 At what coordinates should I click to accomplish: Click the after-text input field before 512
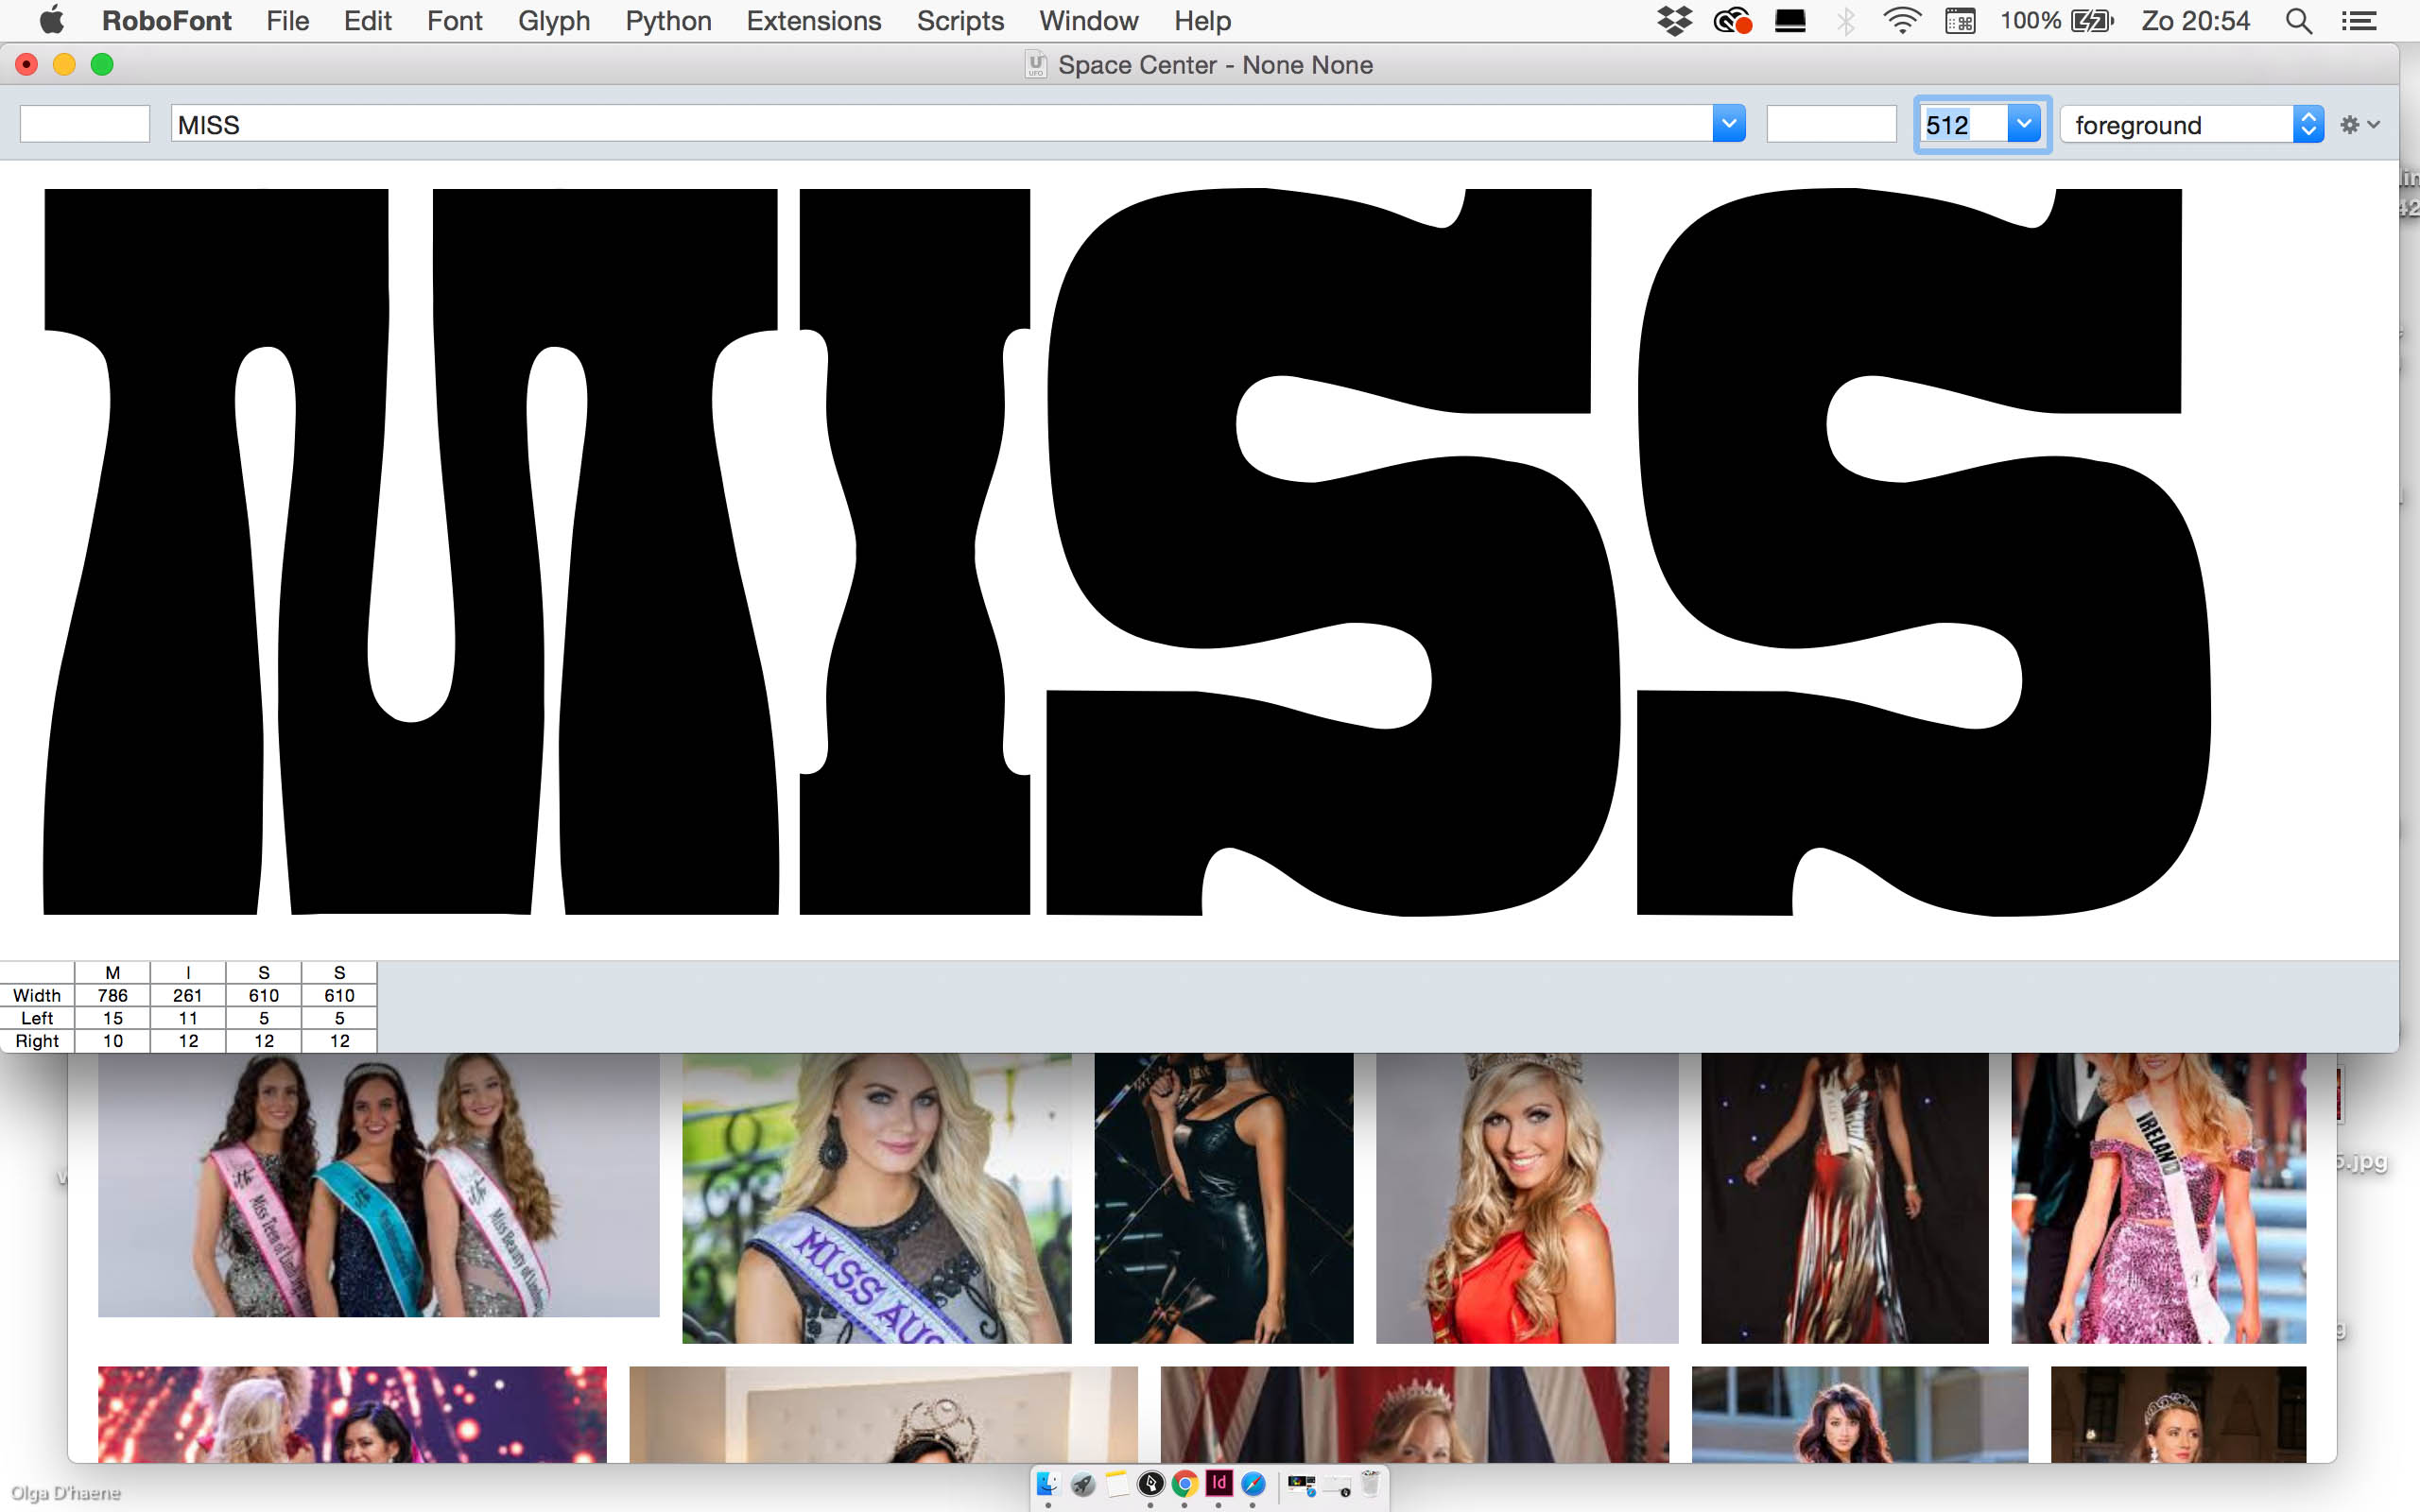[x=1831, y=124]
